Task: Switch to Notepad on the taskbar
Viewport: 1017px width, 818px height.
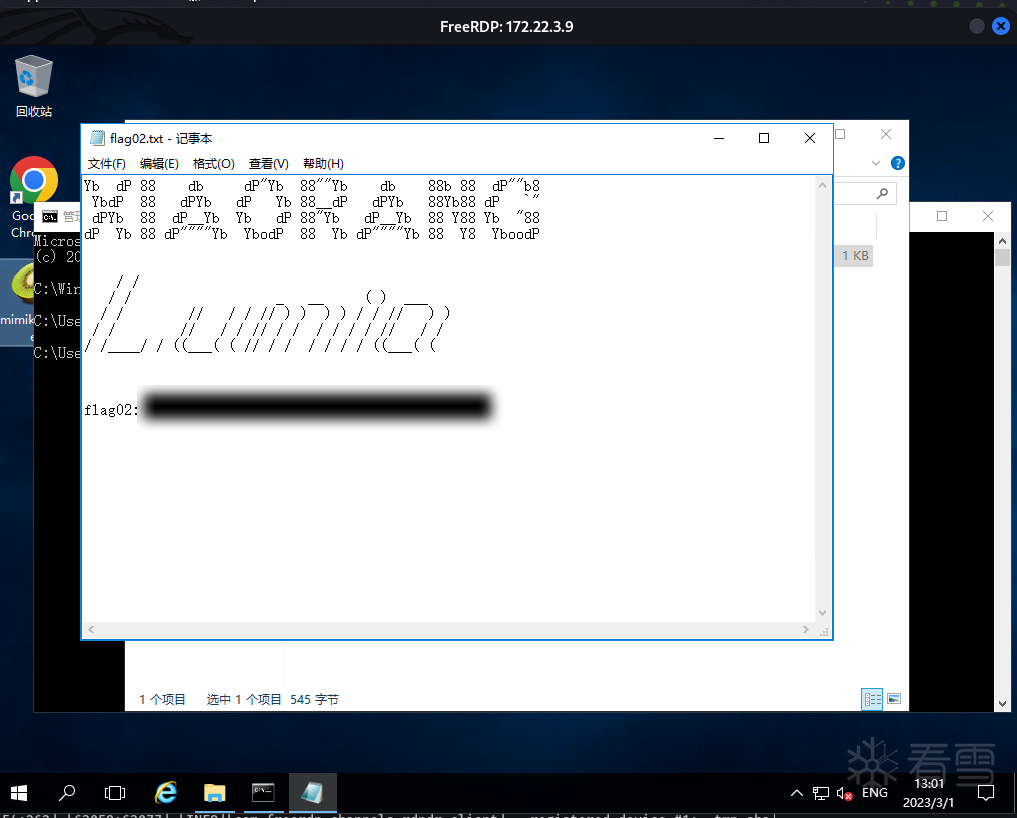Action: (x=312, y=793)
